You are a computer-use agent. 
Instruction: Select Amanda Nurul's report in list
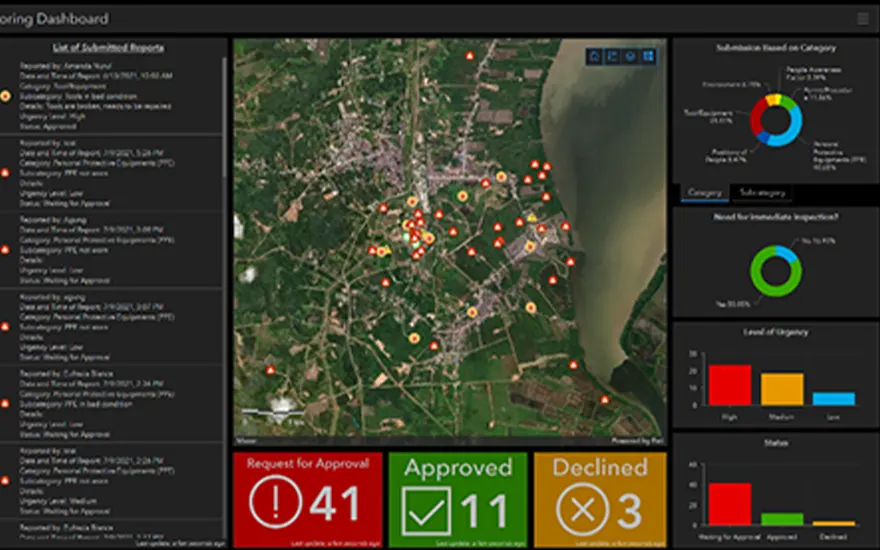111,96
